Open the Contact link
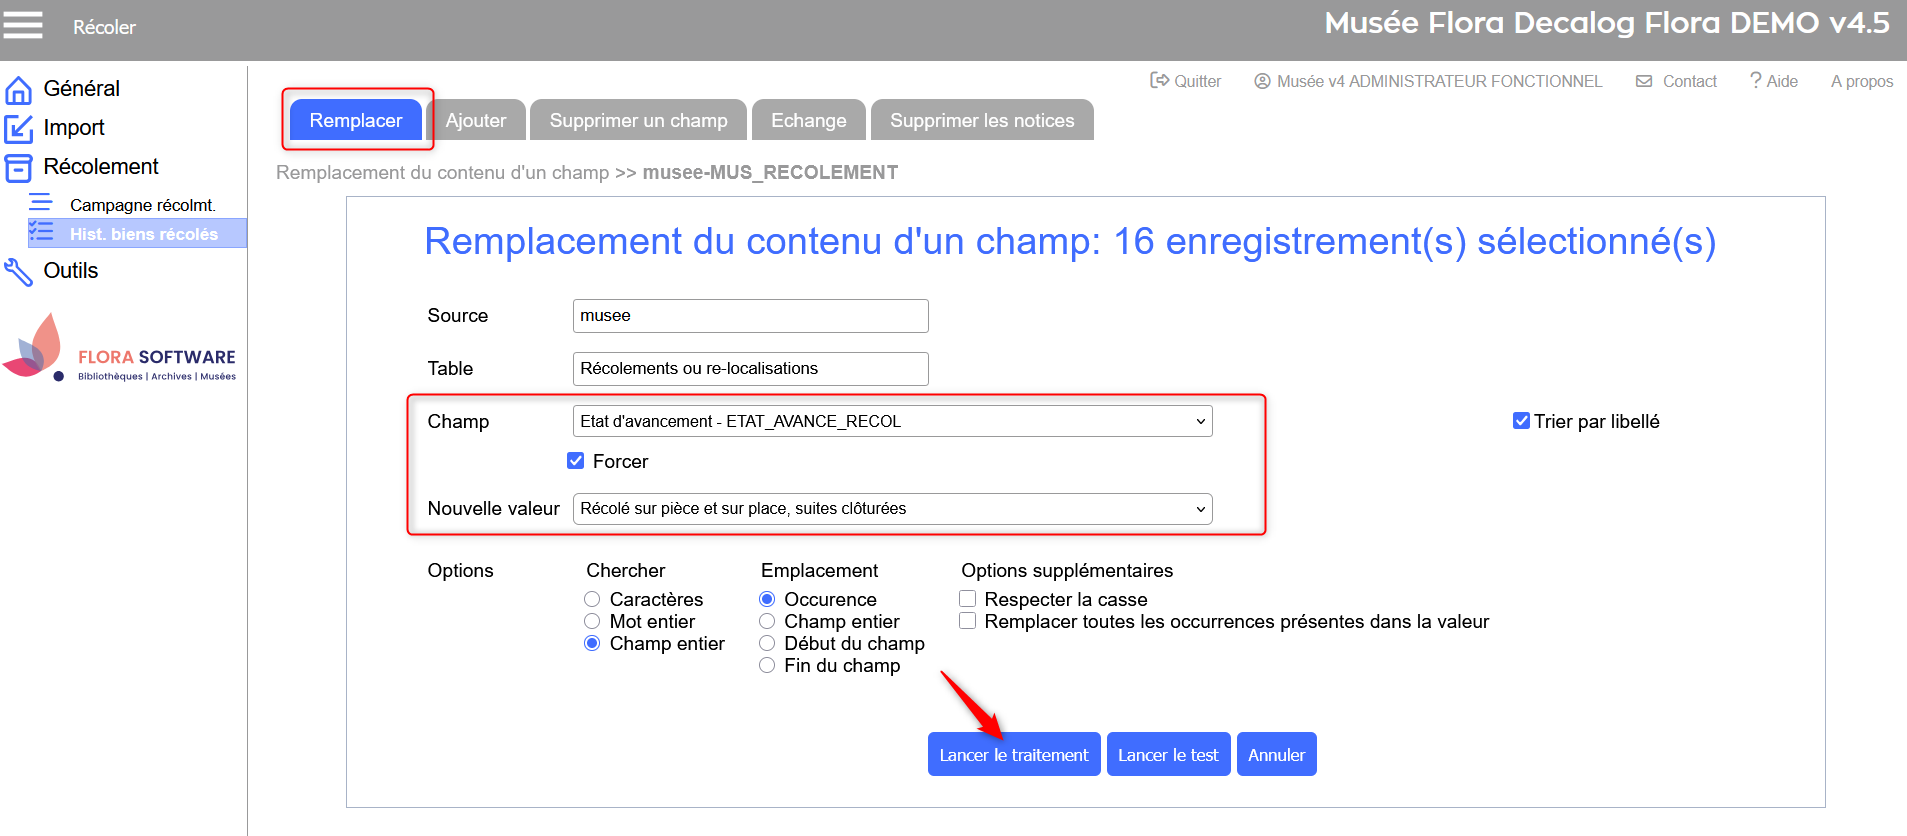The image size is (1907, 836). [1690, 81]
